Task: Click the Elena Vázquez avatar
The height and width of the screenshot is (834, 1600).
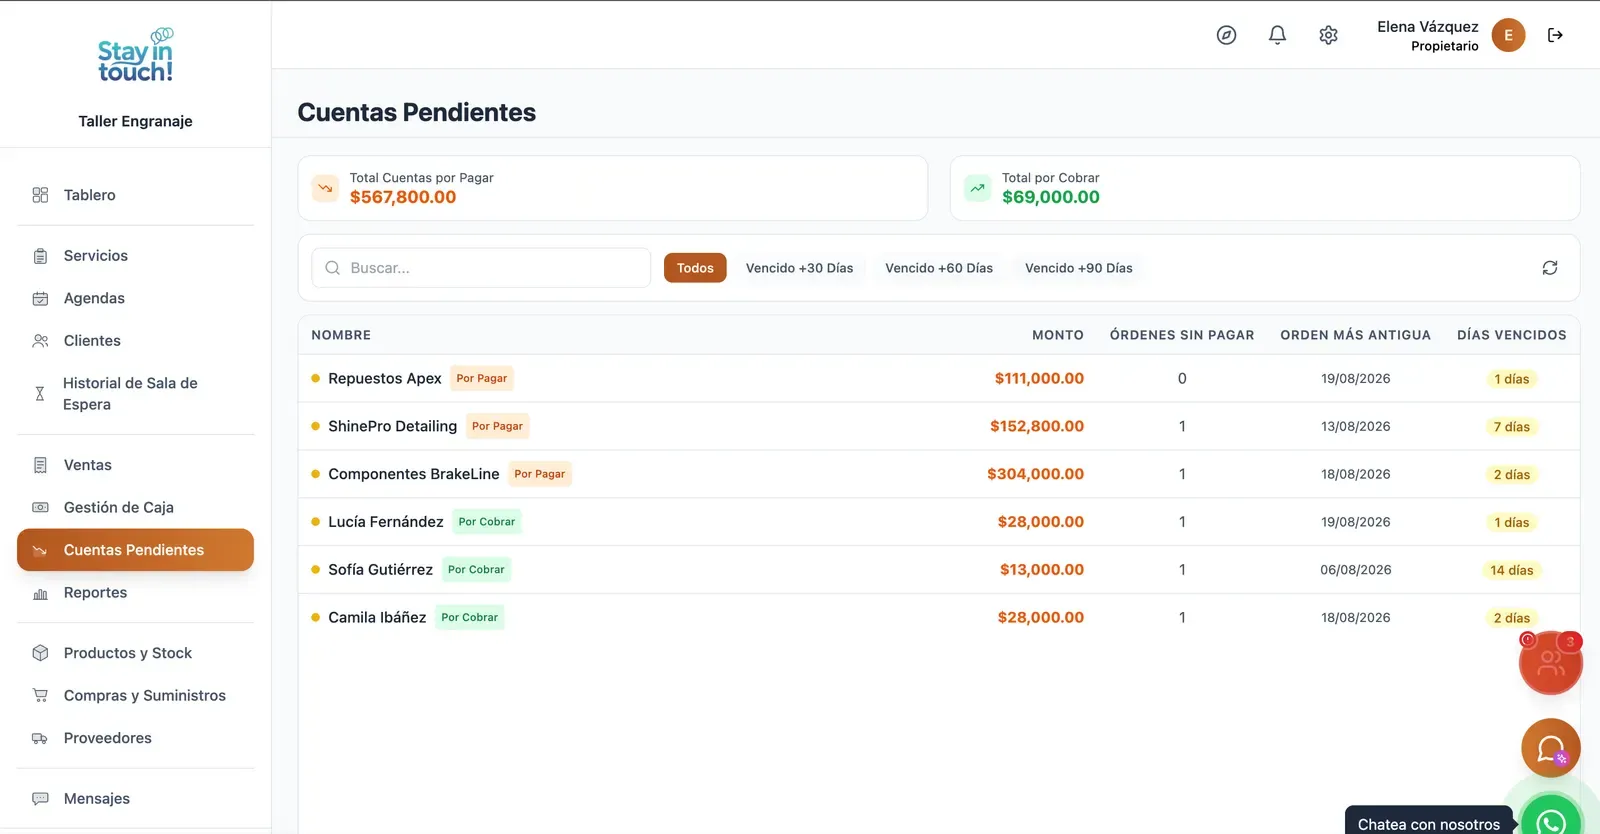Action: 1508,35
